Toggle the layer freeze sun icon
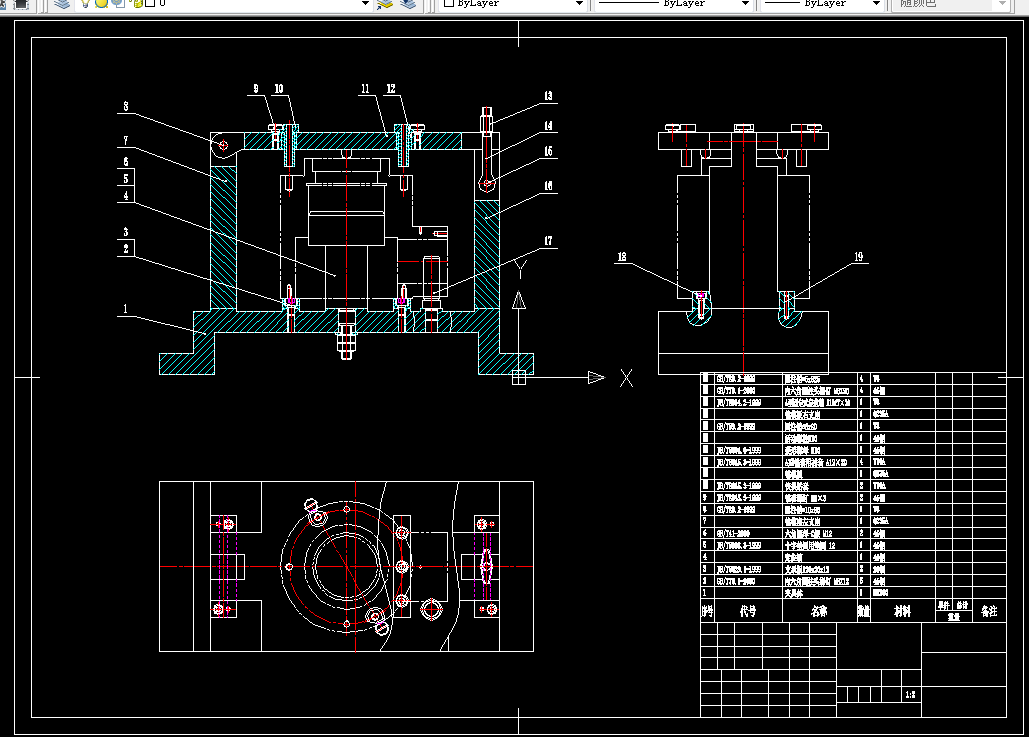The height and width of the screenshot is (737, 1029). coord(102,3)
